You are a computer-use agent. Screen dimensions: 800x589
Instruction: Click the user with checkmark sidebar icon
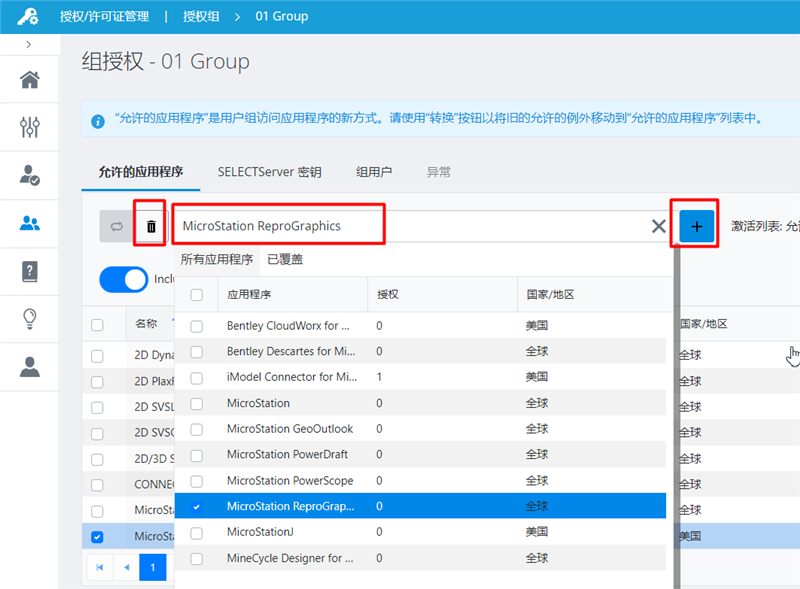click(x=30, y=175)
